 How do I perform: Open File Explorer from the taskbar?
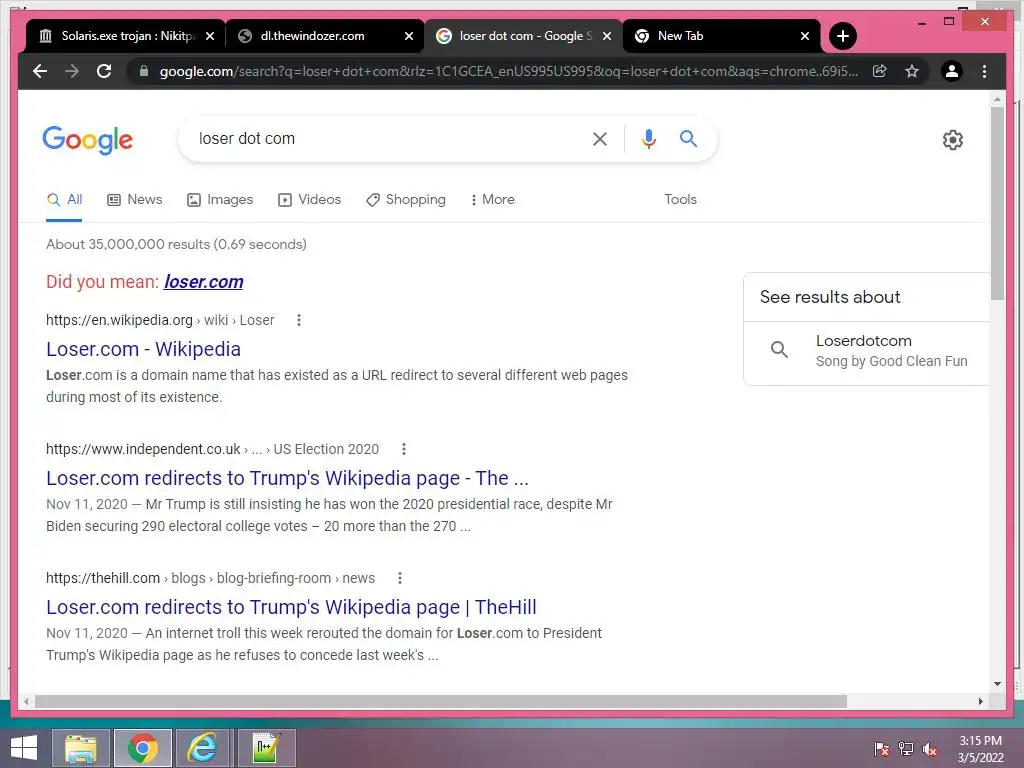point(80,748)
